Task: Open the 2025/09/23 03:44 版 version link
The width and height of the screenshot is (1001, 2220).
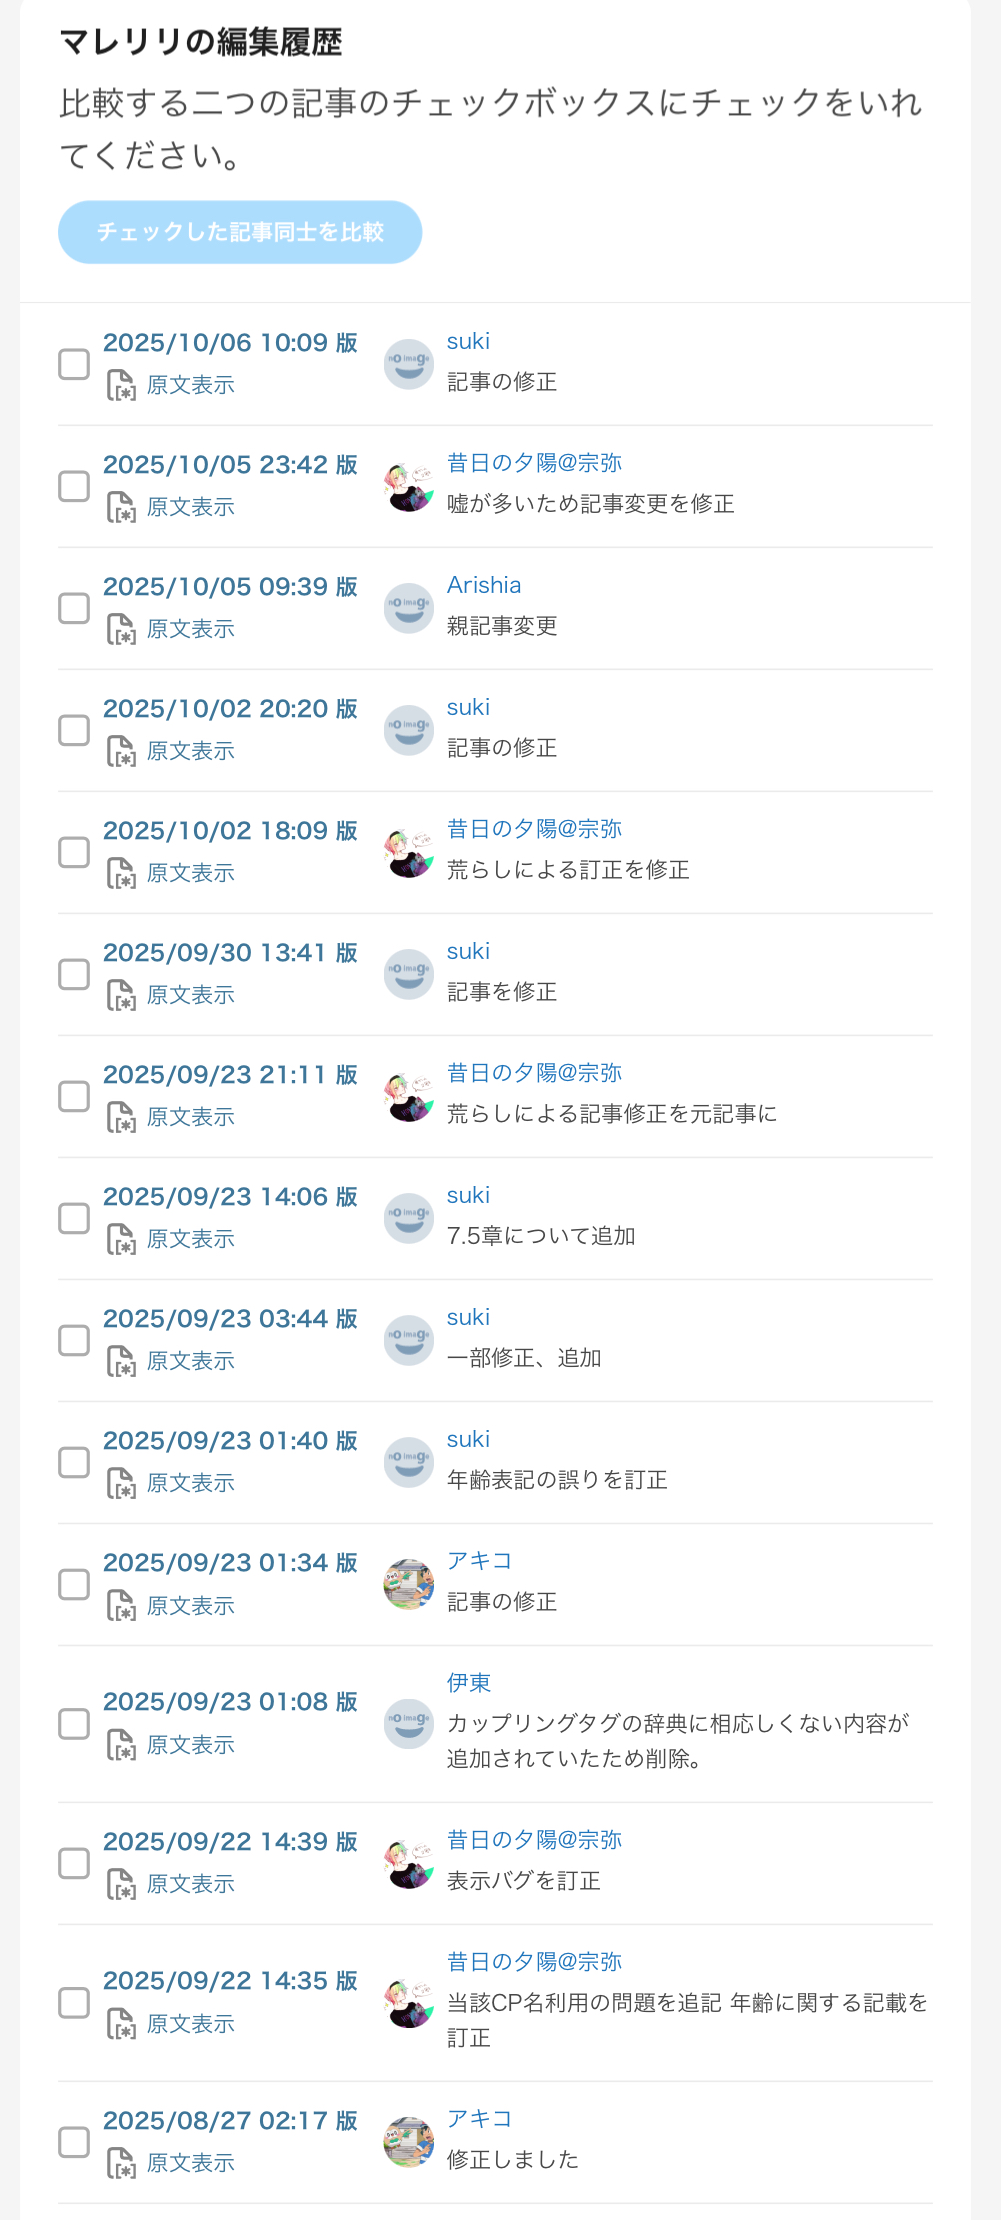Action: pyautogui.click(x=230, y=1319)
